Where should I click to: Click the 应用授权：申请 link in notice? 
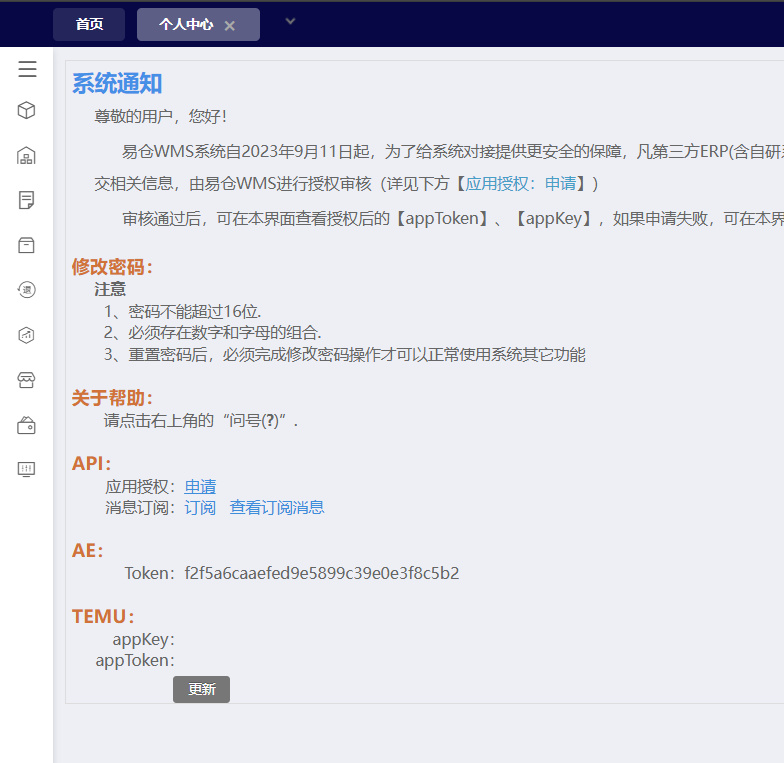(x=520, y=184)
